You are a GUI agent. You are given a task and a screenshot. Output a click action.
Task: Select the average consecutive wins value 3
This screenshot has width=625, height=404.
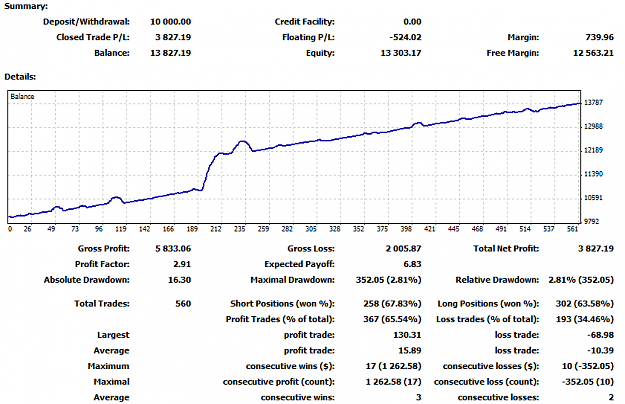[x=419, y=398]
